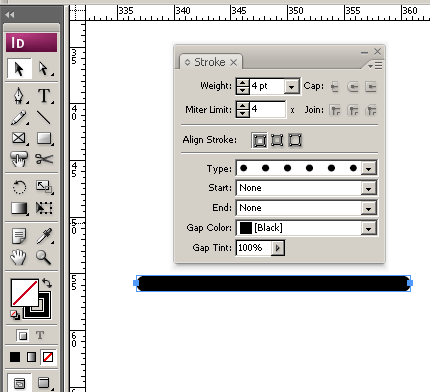Switch to Normal view mode

point(19,383)
